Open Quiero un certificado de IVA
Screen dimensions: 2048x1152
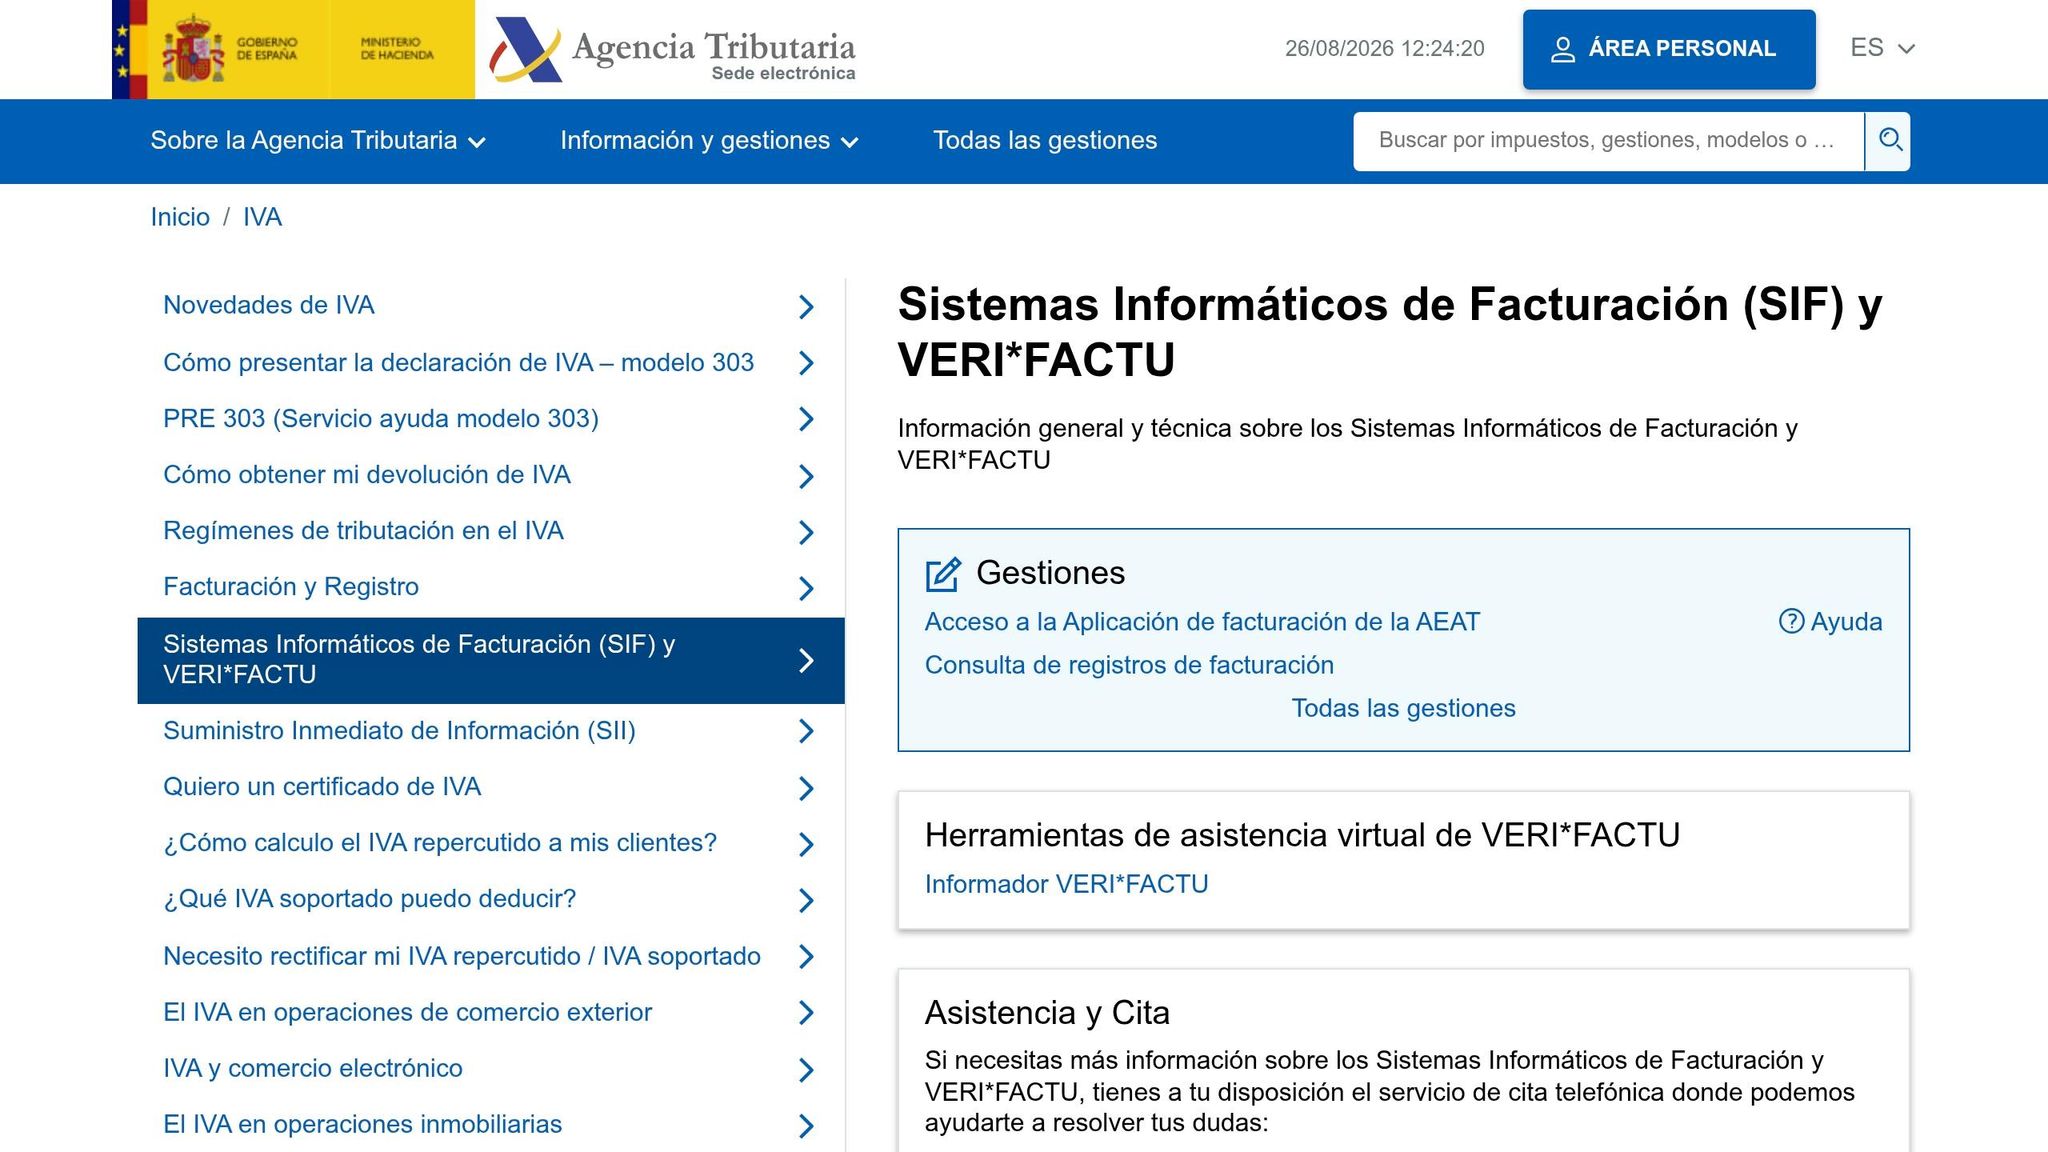(322, 787)
